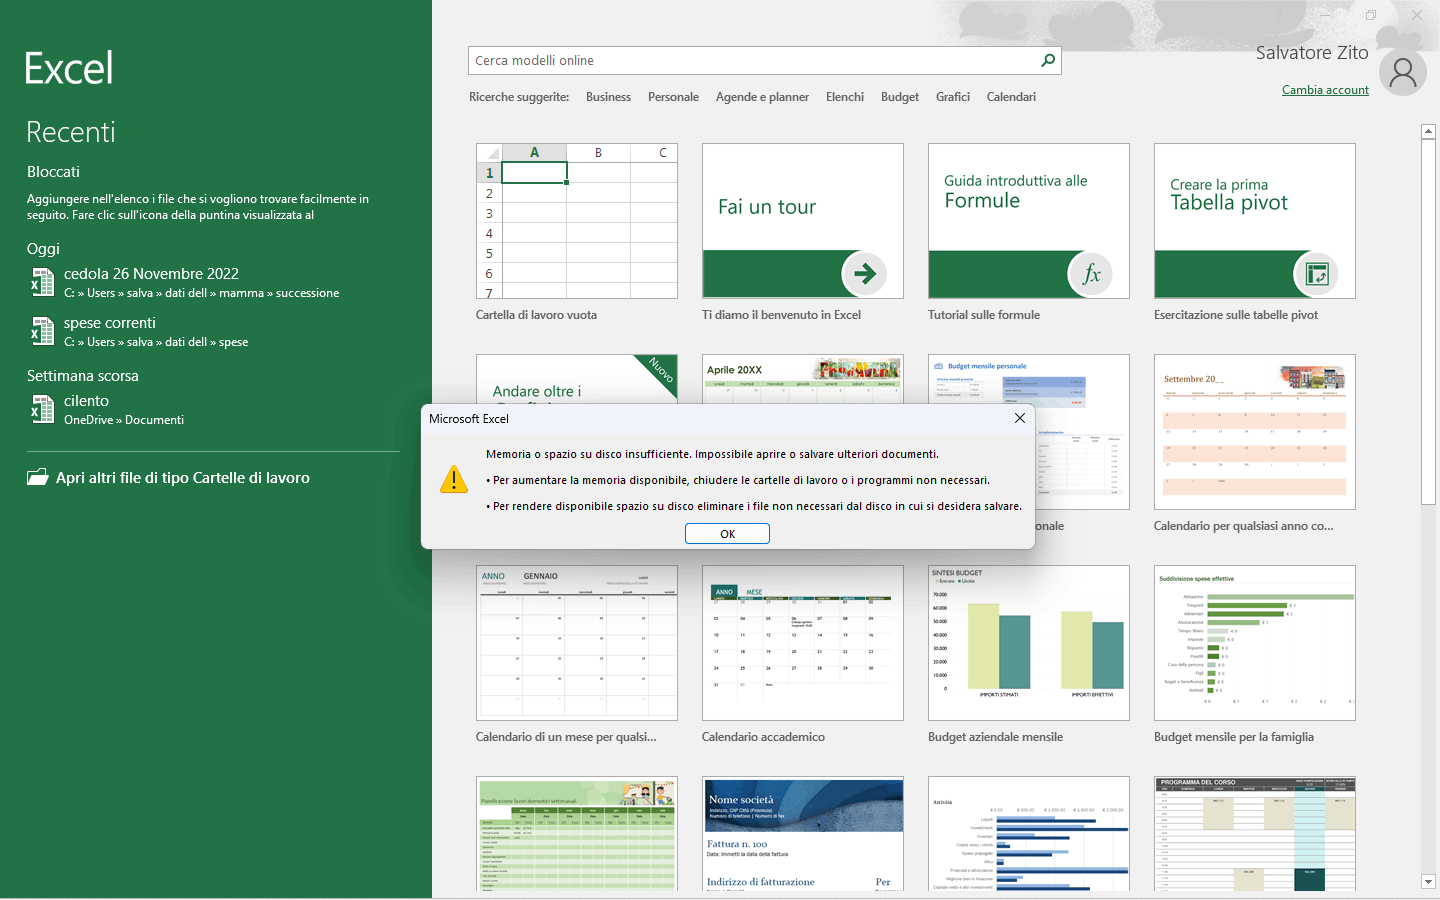
Task: Select the Grafici suggested search
Action: tap(953, 97)
